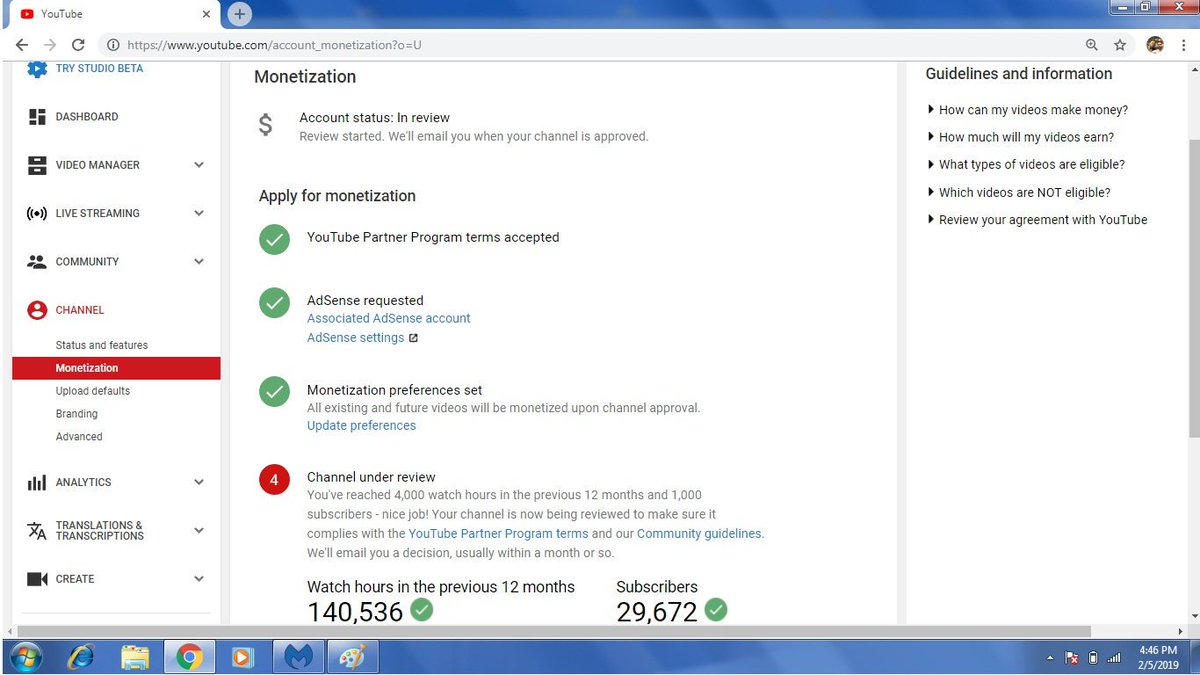1200x675 pixels.
Task: Open the YouTube Partner Program terms link
Action: coord(498,534)
